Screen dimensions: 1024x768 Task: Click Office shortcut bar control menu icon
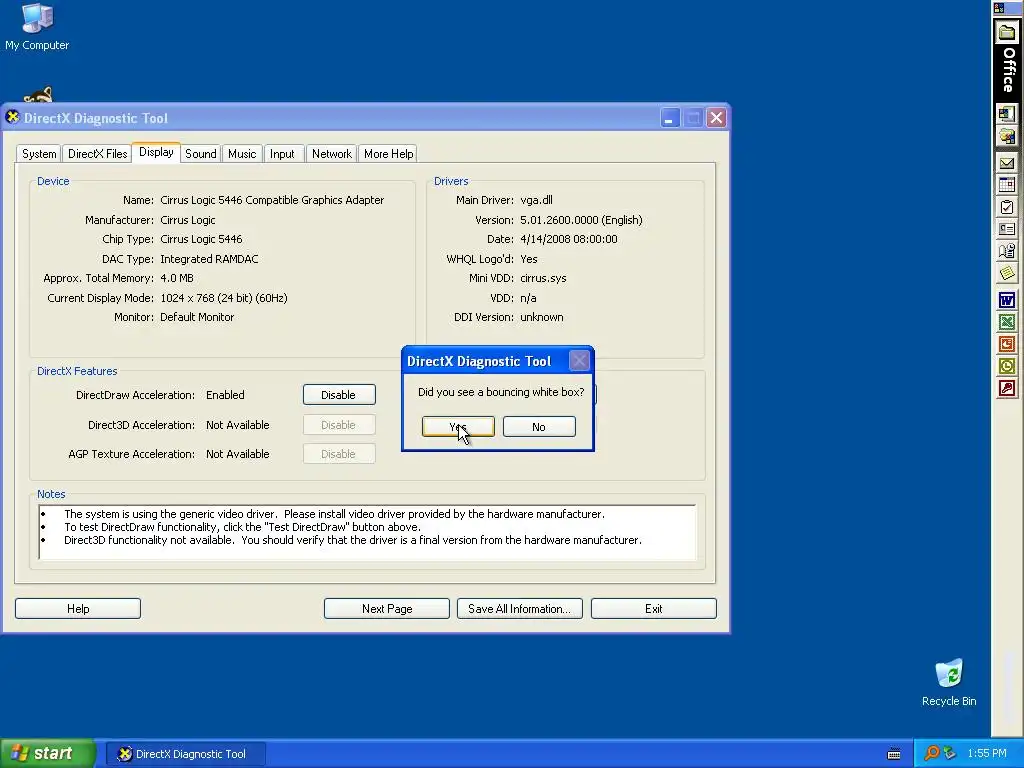(x=999, y=8)
